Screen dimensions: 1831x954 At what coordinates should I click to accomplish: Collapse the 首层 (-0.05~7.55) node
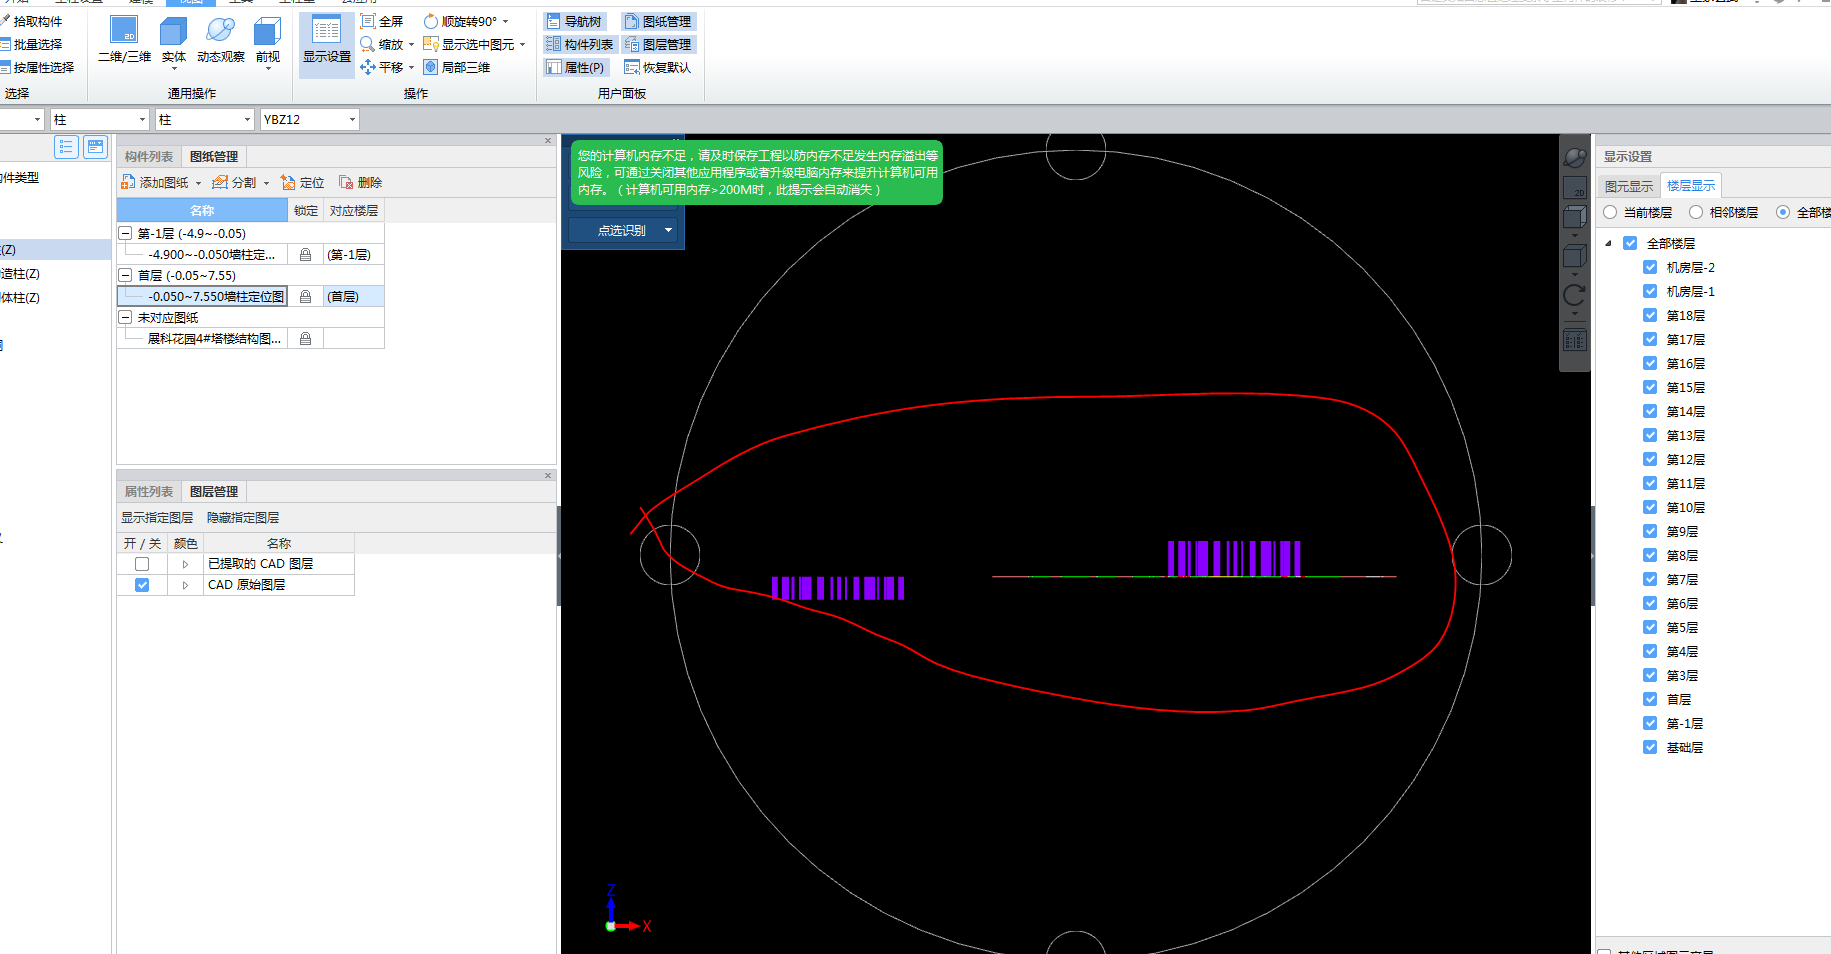point(126,275)
